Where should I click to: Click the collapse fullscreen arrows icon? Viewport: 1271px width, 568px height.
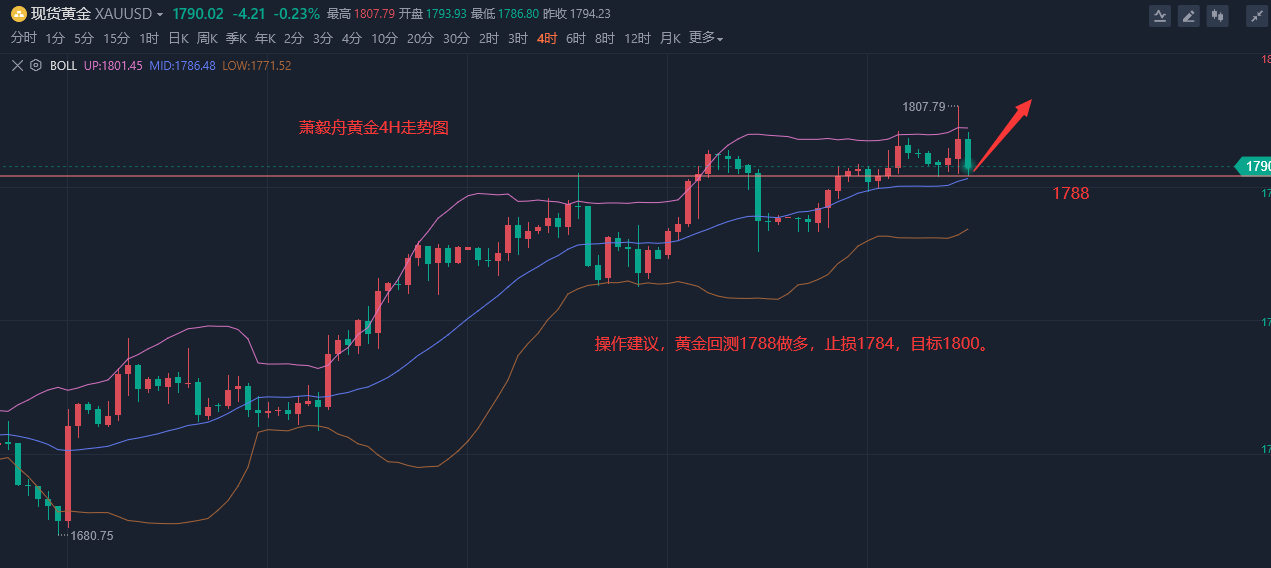(x=1257, y=15)
